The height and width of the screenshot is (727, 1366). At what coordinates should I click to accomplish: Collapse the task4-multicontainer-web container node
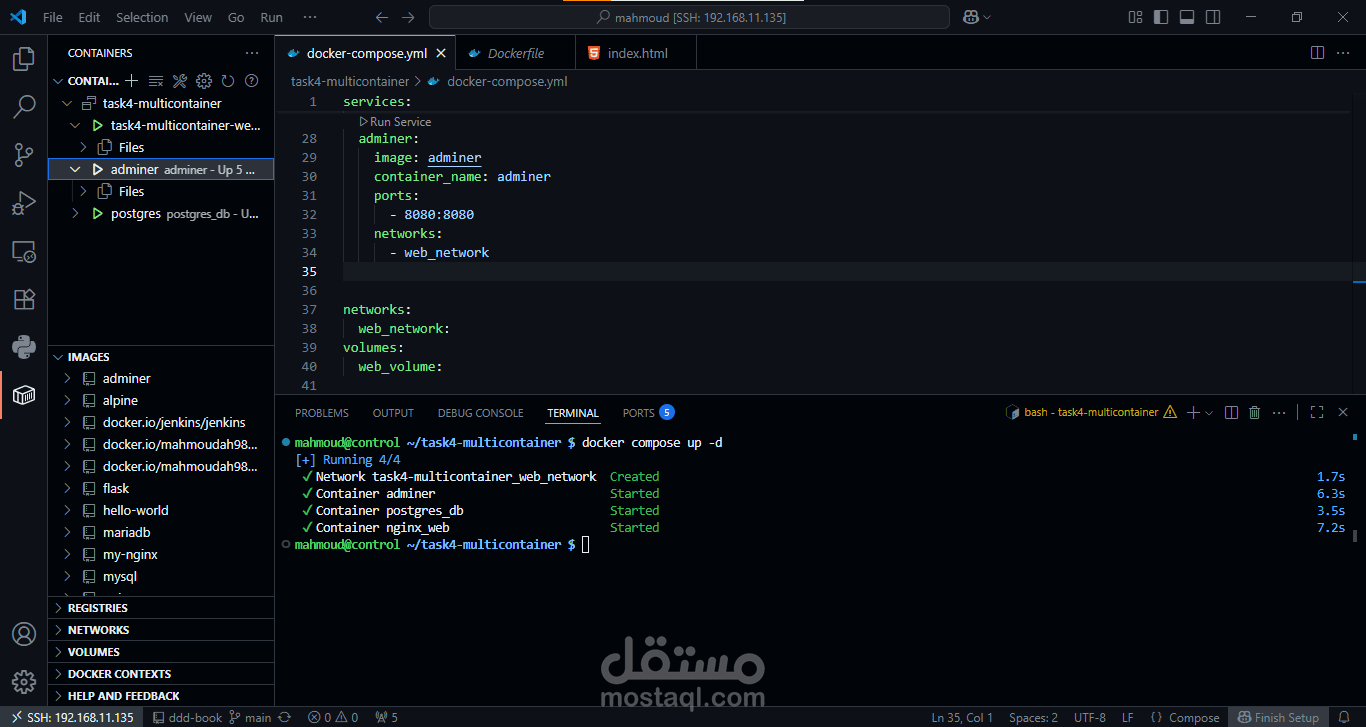pyautogui.click(x=75, y=125)
